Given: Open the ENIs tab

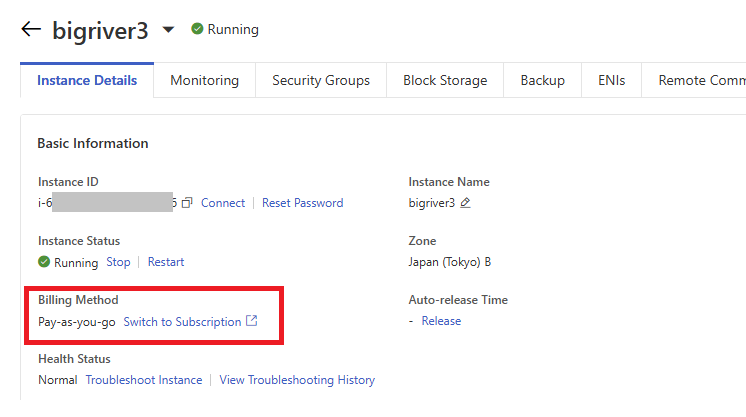Looking at the screenshot, I should click(x=611, y=81).
